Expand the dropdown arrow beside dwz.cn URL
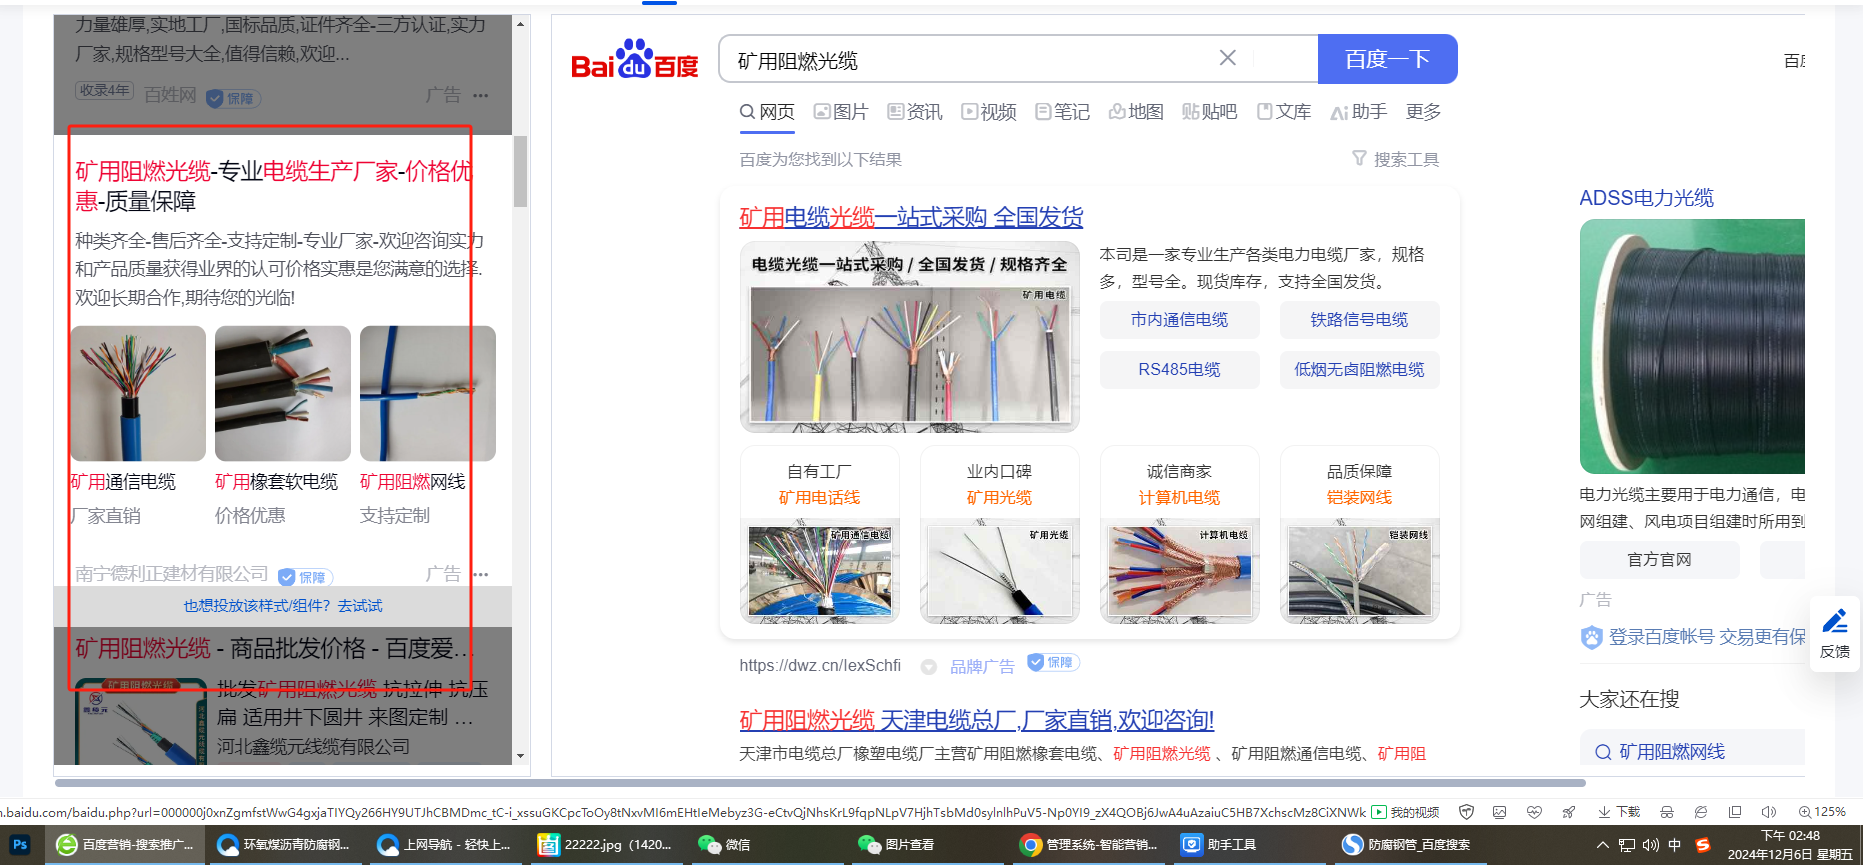The image size is (1863, 865). 928,667
